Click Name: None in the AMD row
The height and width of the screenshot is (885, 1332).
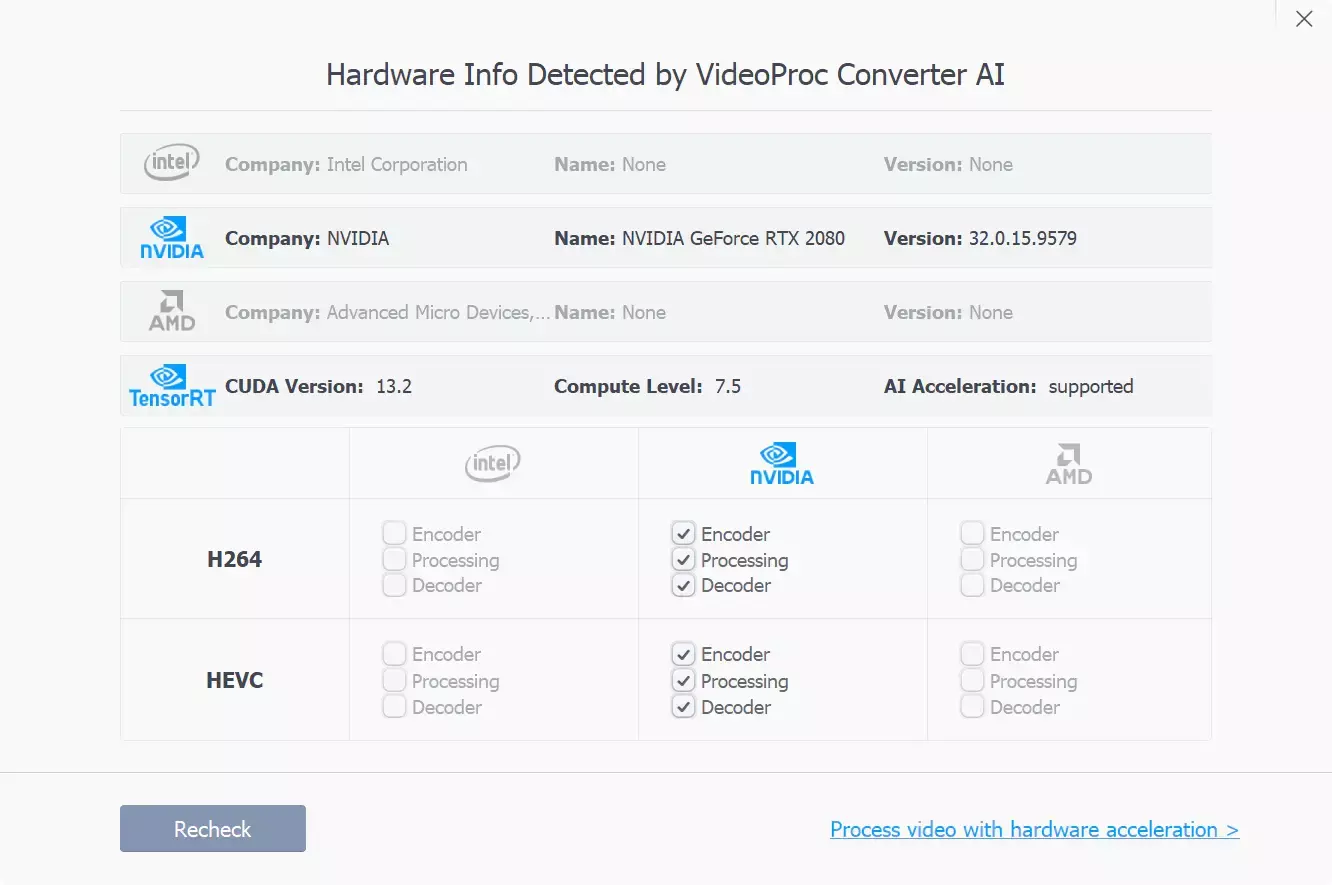(610, 312)
